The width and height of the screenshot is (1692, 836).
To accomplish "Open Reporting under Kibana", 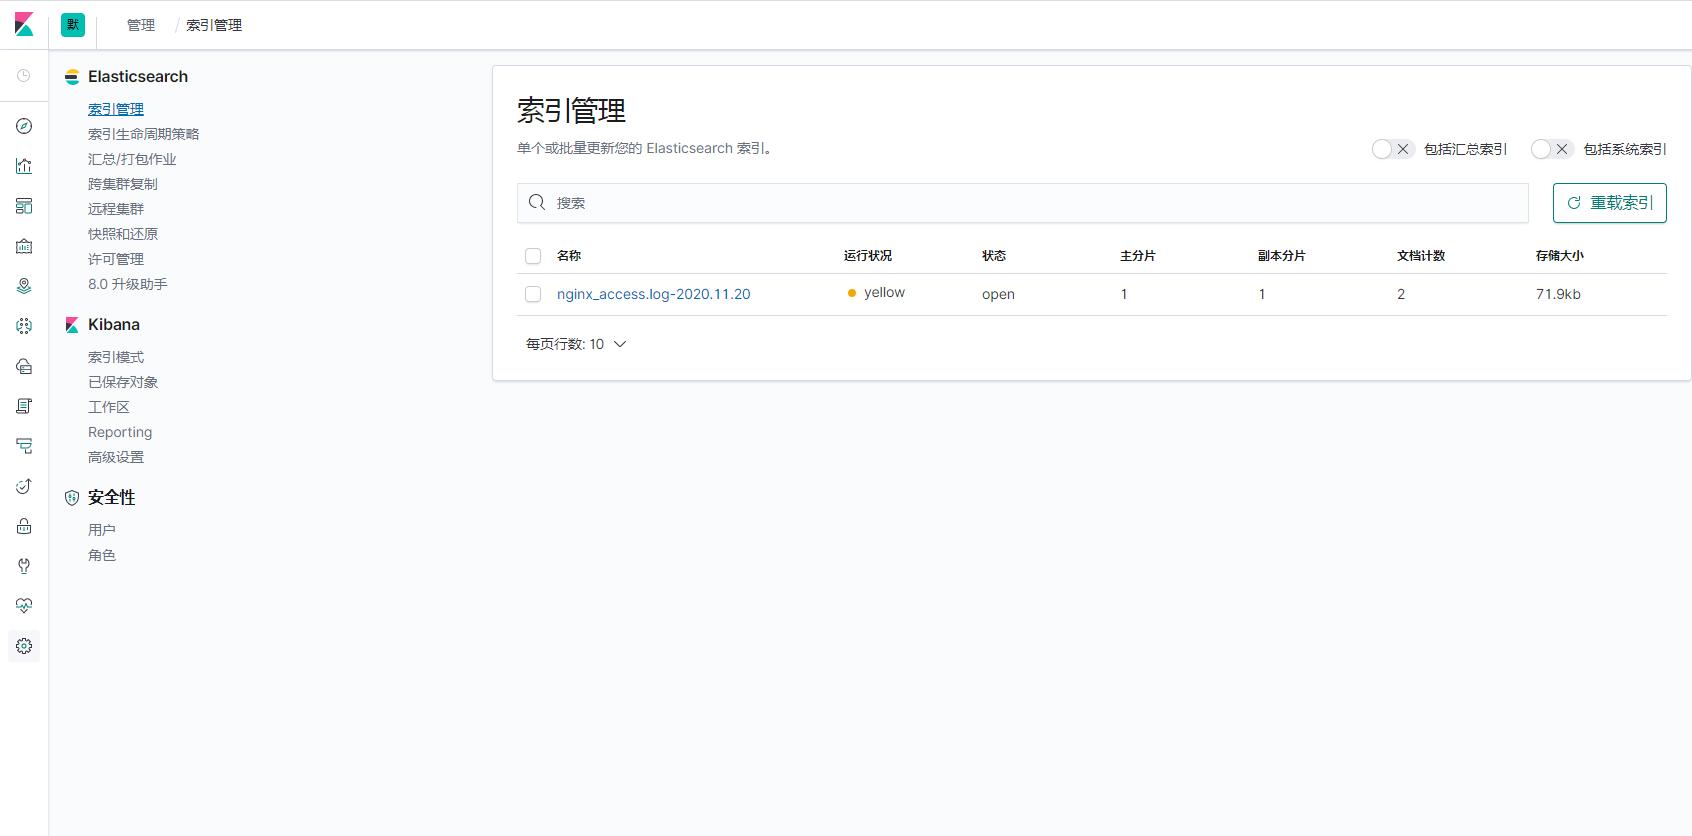I will (x=120, y=432).
